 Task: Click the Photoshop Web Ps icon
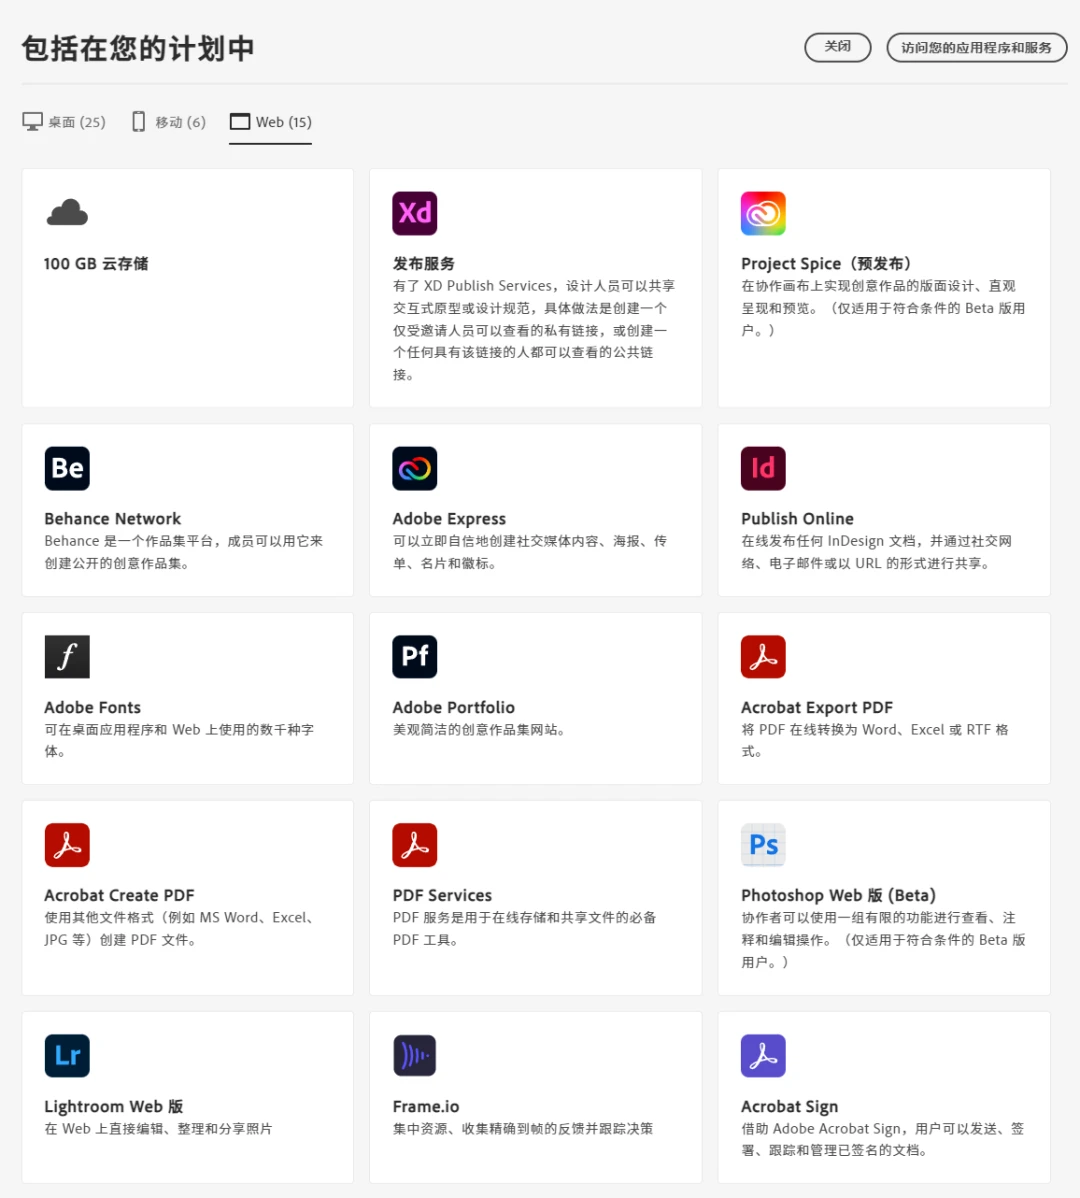[x=763, y=845]
